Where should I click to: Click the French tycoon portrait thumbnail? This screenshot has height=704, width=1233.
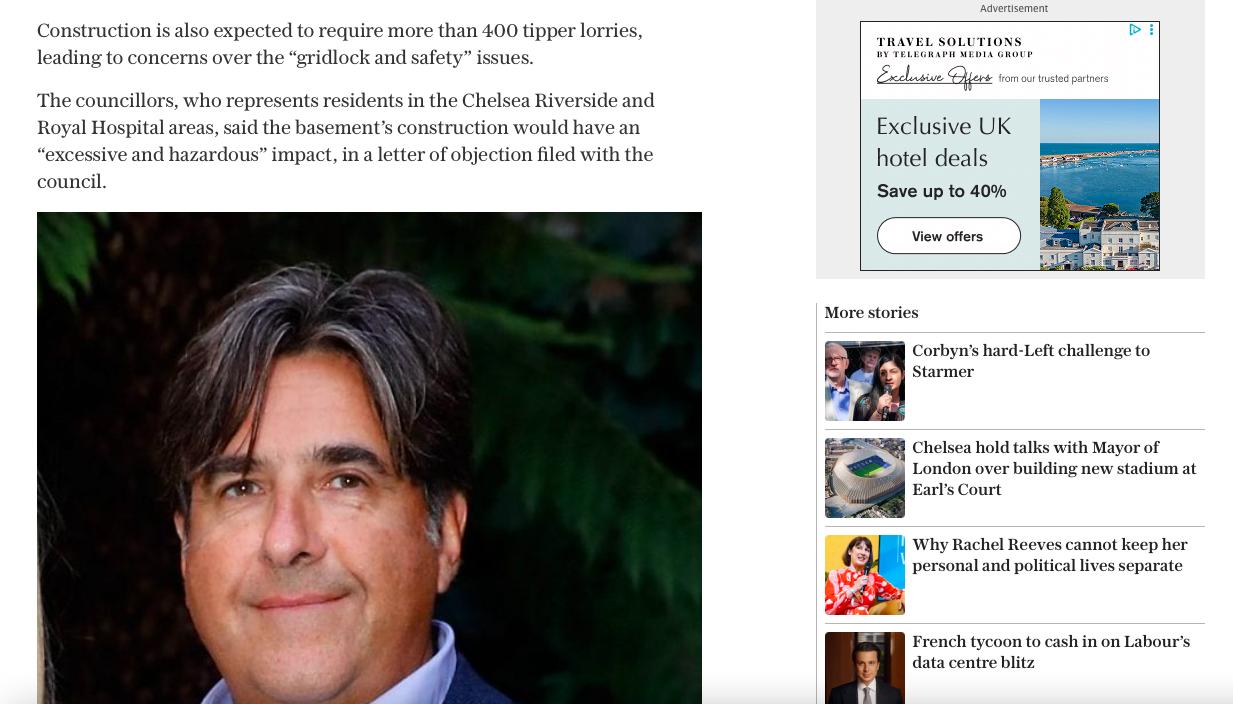865,668
